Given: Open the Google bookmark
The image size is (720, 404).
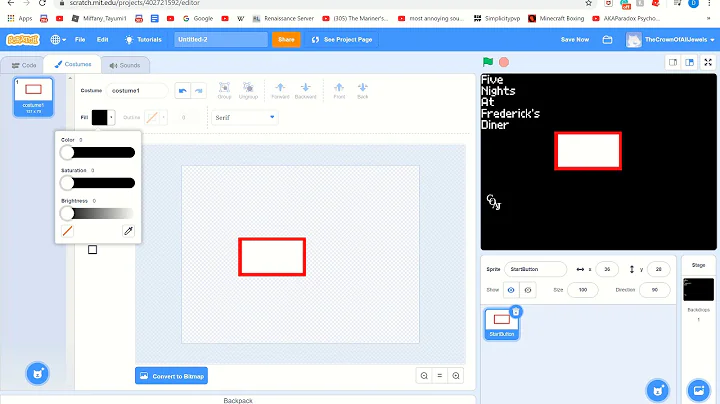Looking at the screenshot, I should pyautogui.click(x=198, y=18).
